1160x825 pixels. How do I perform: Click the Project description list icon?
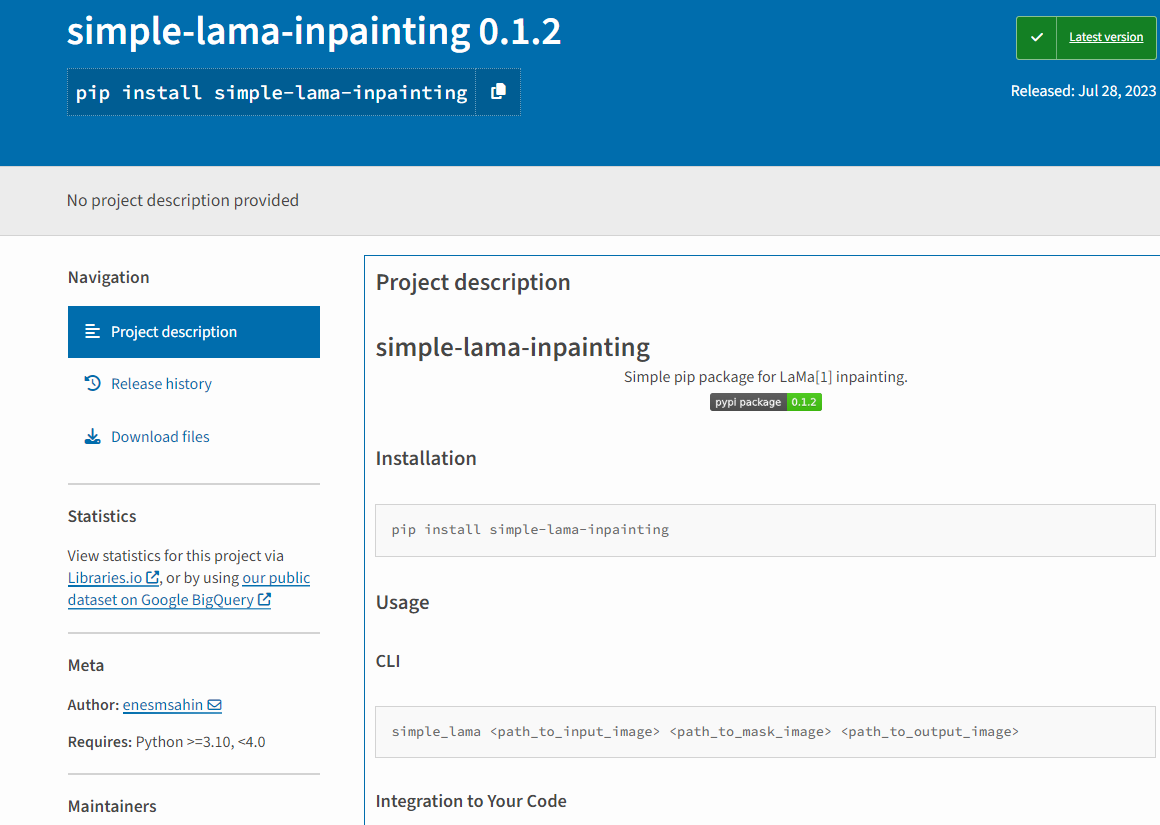click(x=93, y=331)
